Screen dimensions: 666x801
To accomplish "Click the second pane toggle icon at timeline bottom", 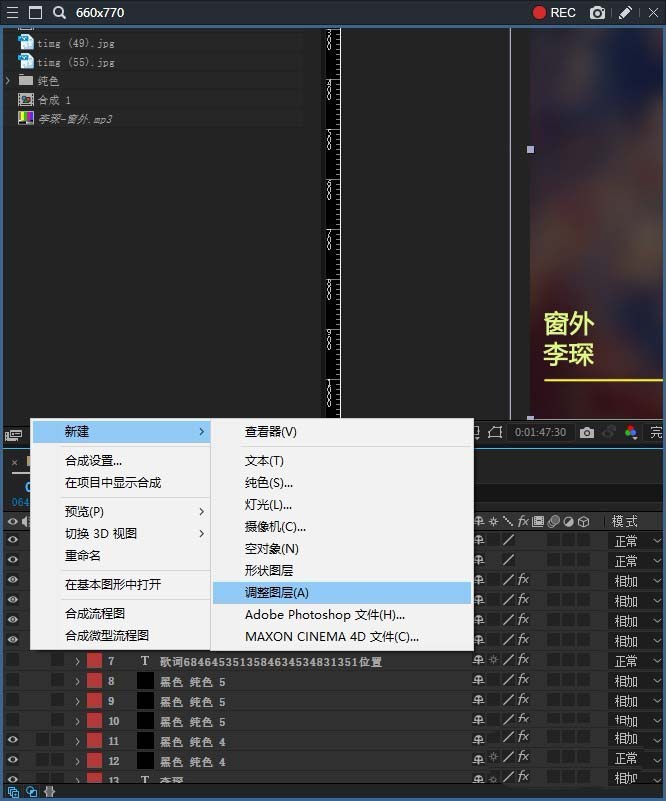I will coord(31,792).
